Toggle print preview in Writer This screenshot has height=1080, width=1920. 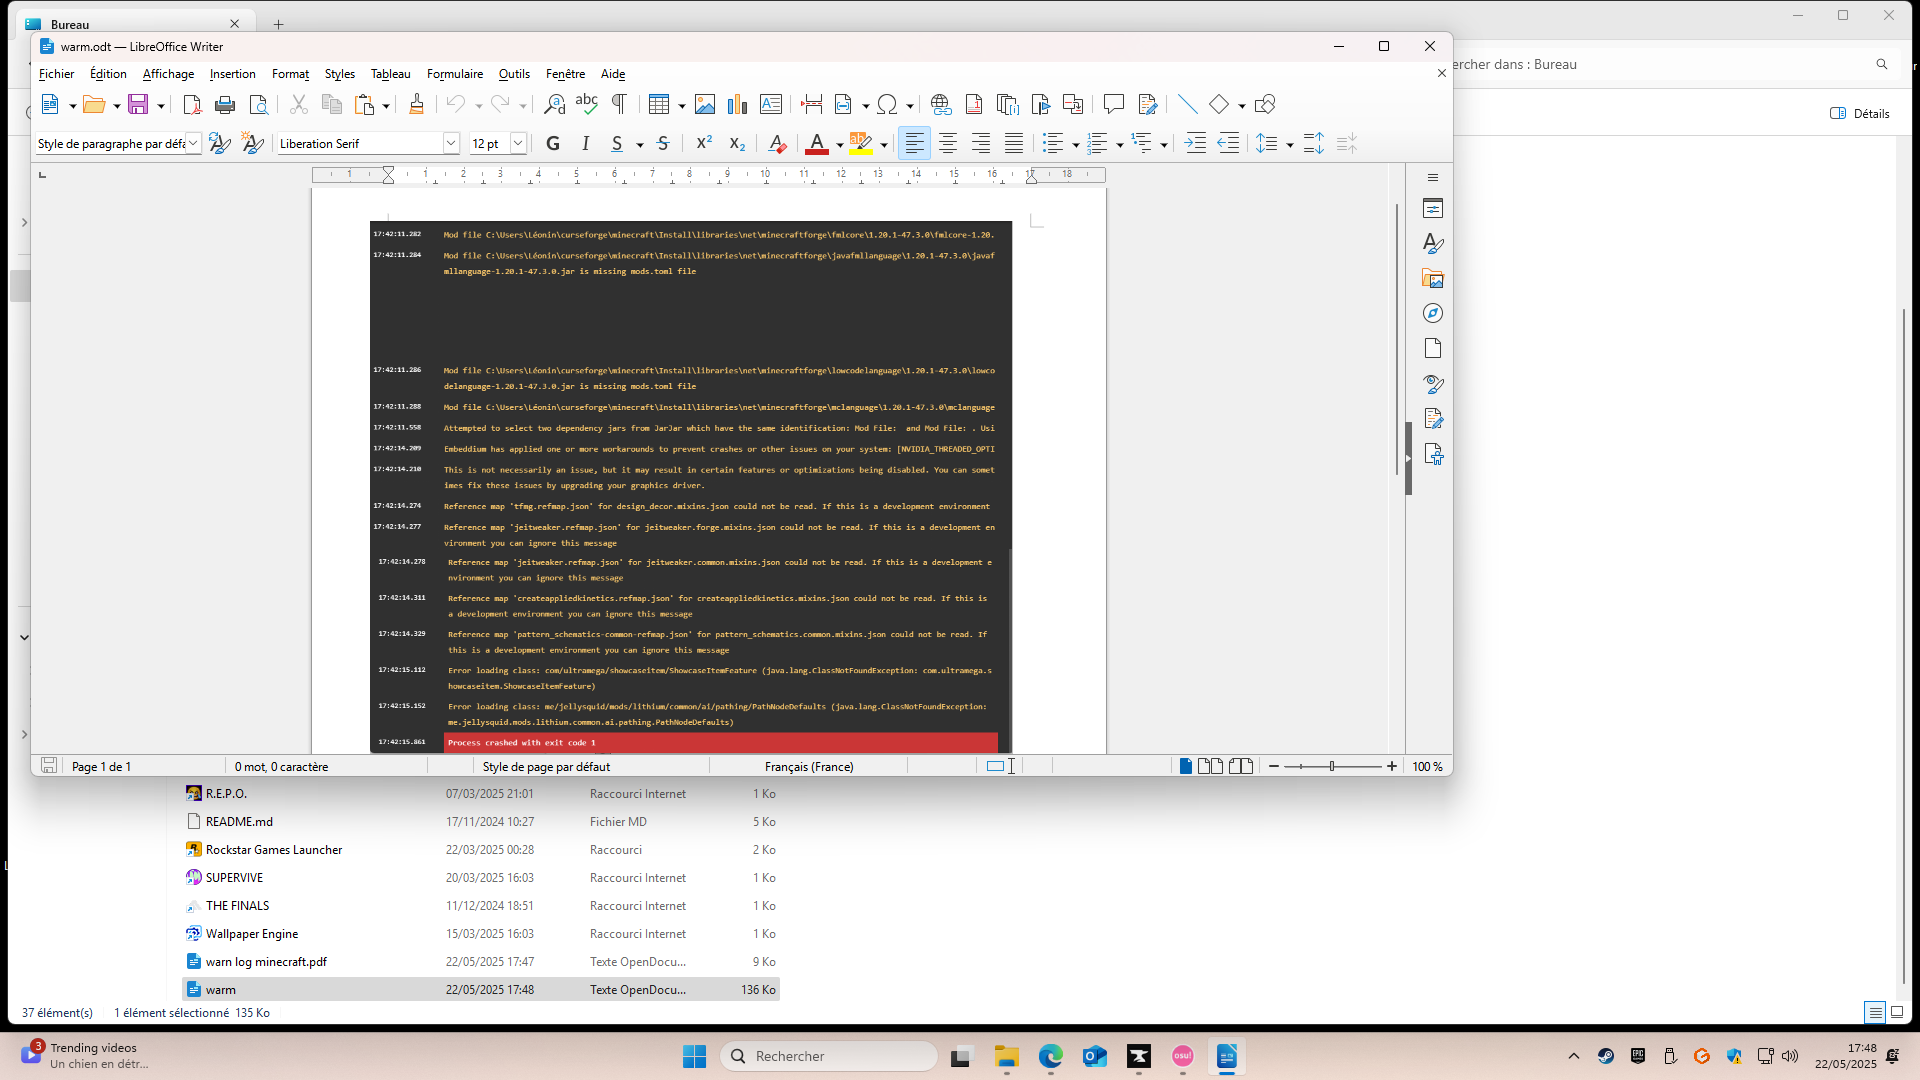click(x=259, y=104)
